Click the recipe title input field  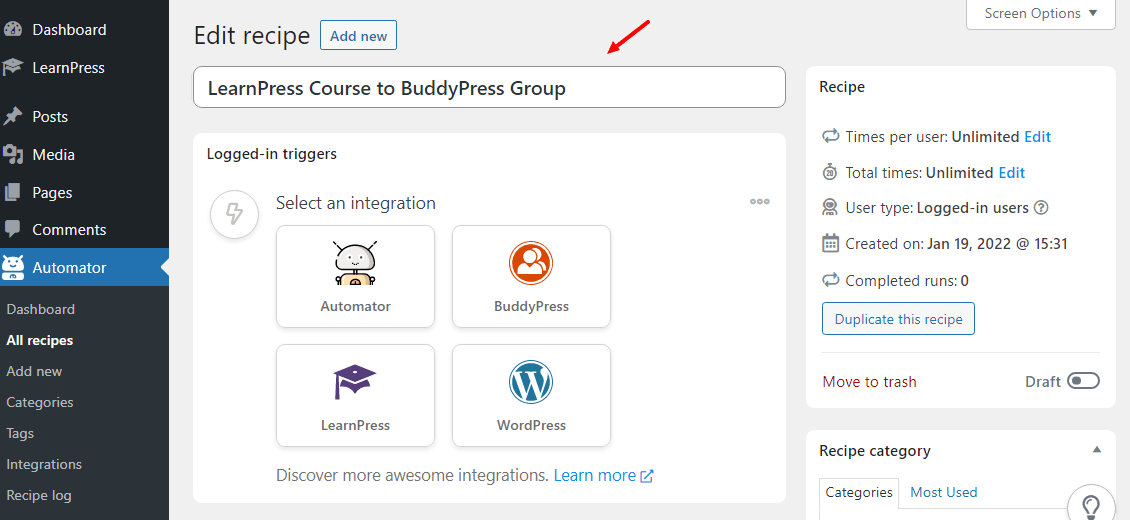coord(489,87)
